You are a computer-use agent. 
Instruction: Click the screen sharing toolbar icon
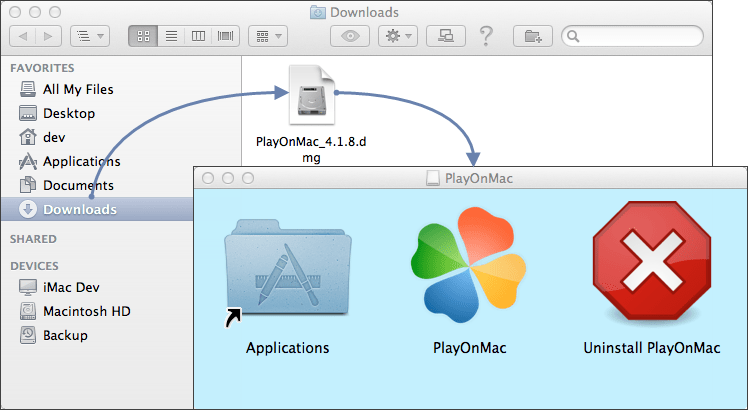pyautogui.click(x=446, y=36)
